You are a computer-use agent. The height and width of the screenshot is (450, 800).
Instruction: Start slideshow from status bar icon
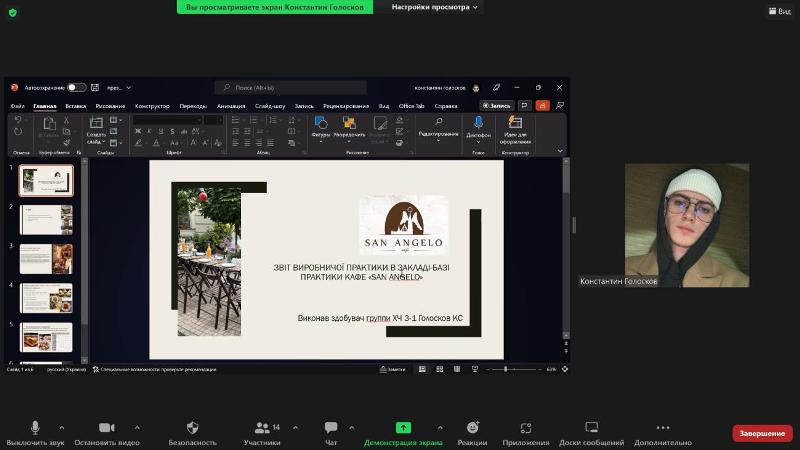tap(474, 369)
